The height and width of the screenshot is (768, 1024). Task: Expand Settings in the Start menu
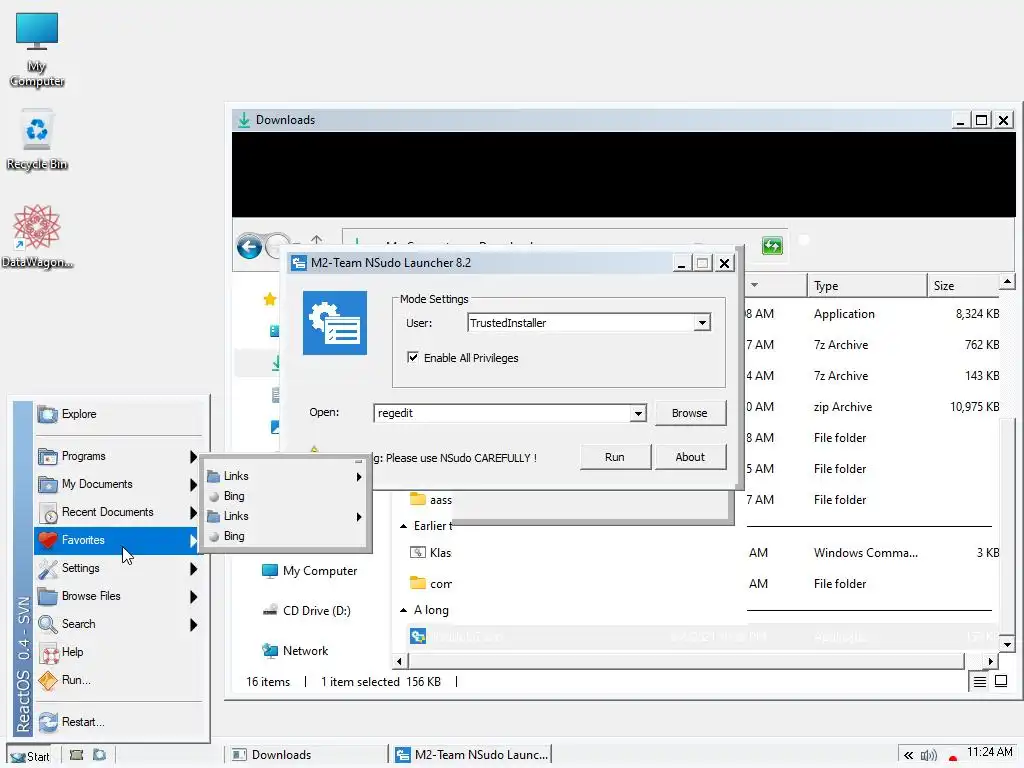119,568
